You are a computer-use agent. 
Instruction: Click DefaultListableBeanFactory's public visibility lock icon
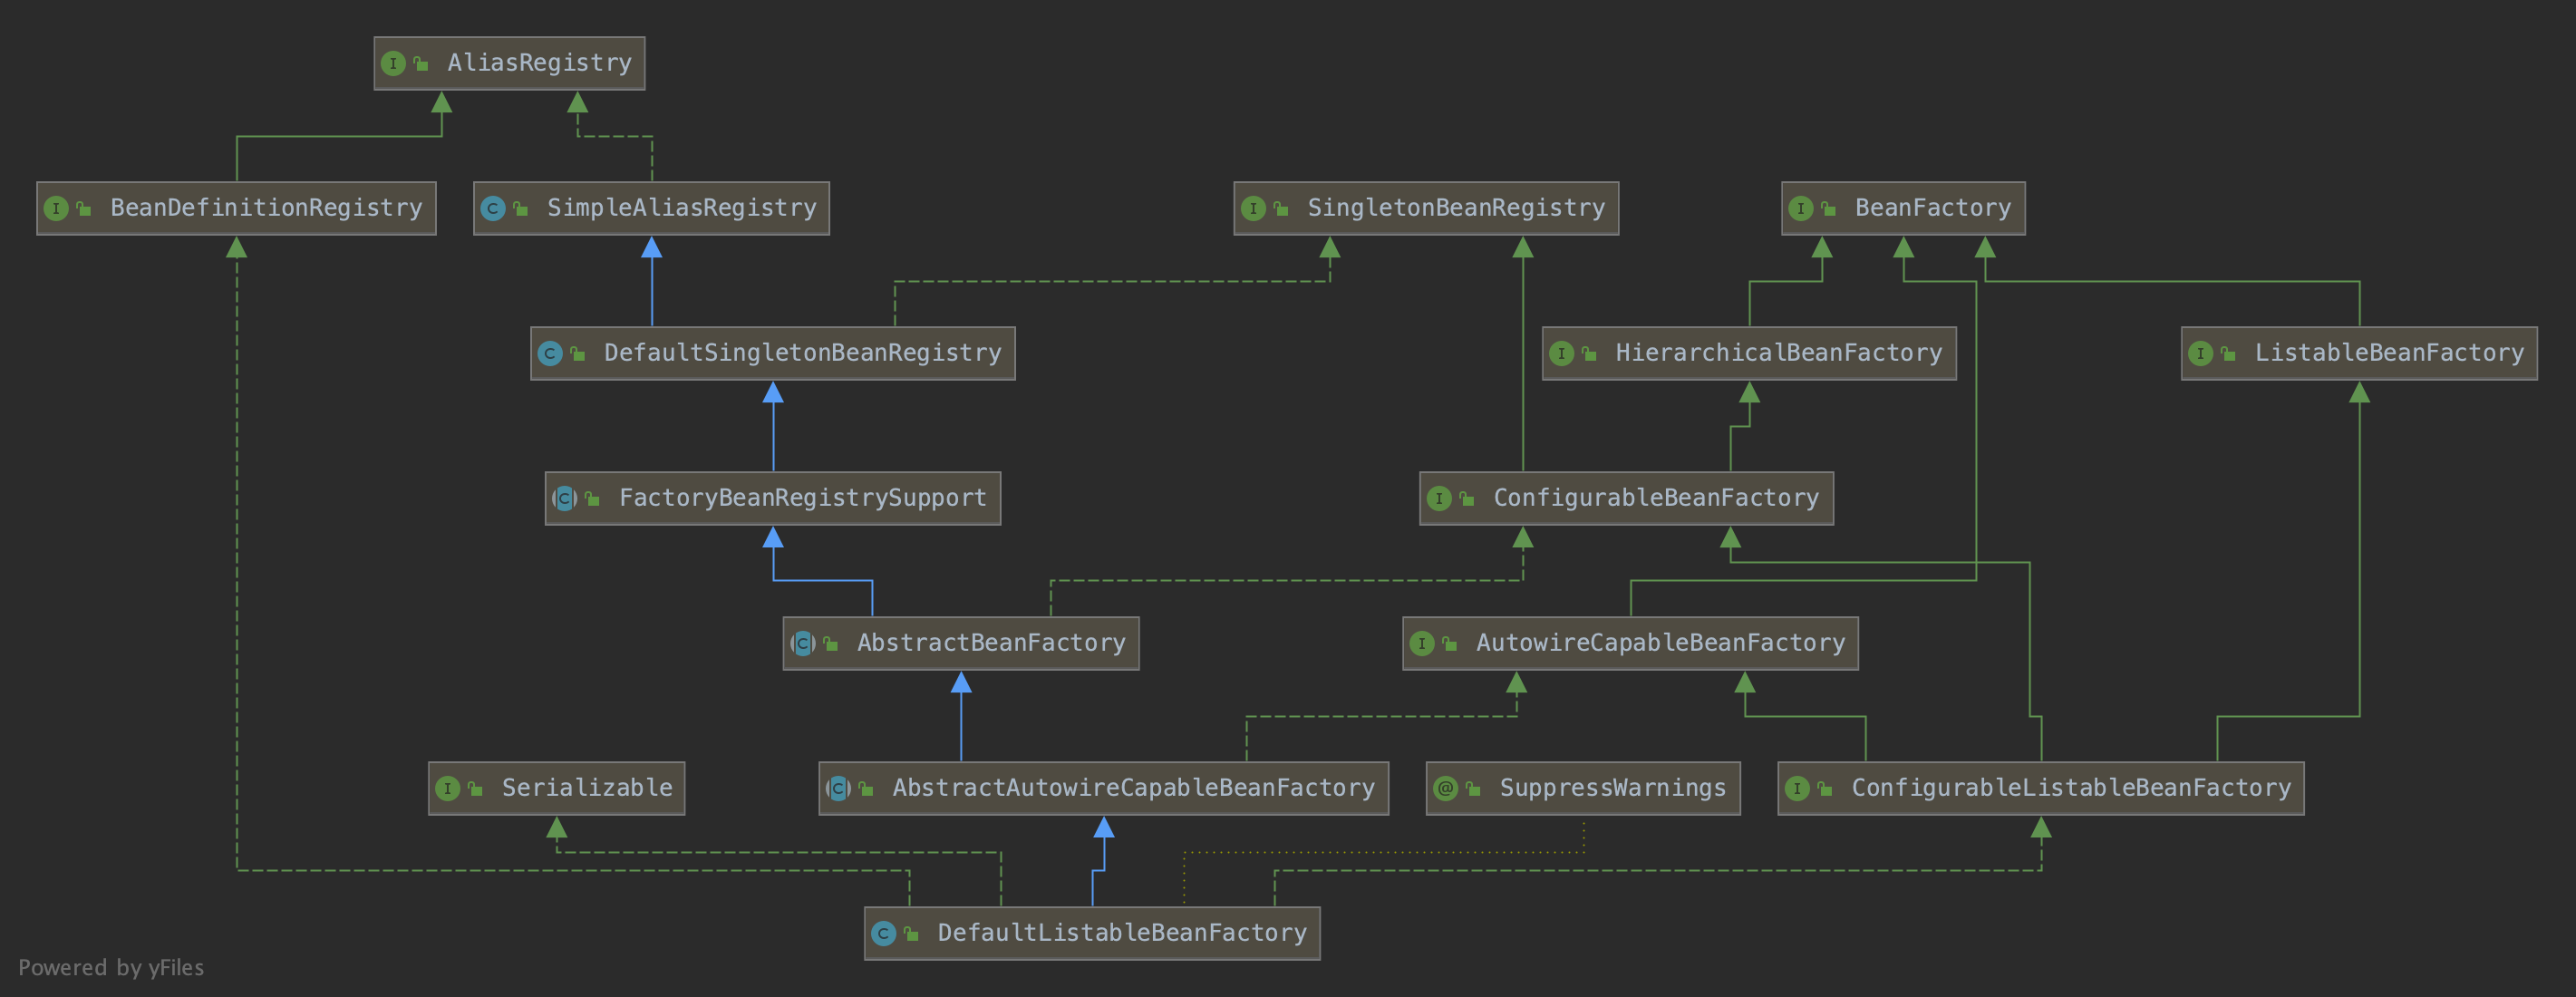pyautogui.click(x=911, y=934)
